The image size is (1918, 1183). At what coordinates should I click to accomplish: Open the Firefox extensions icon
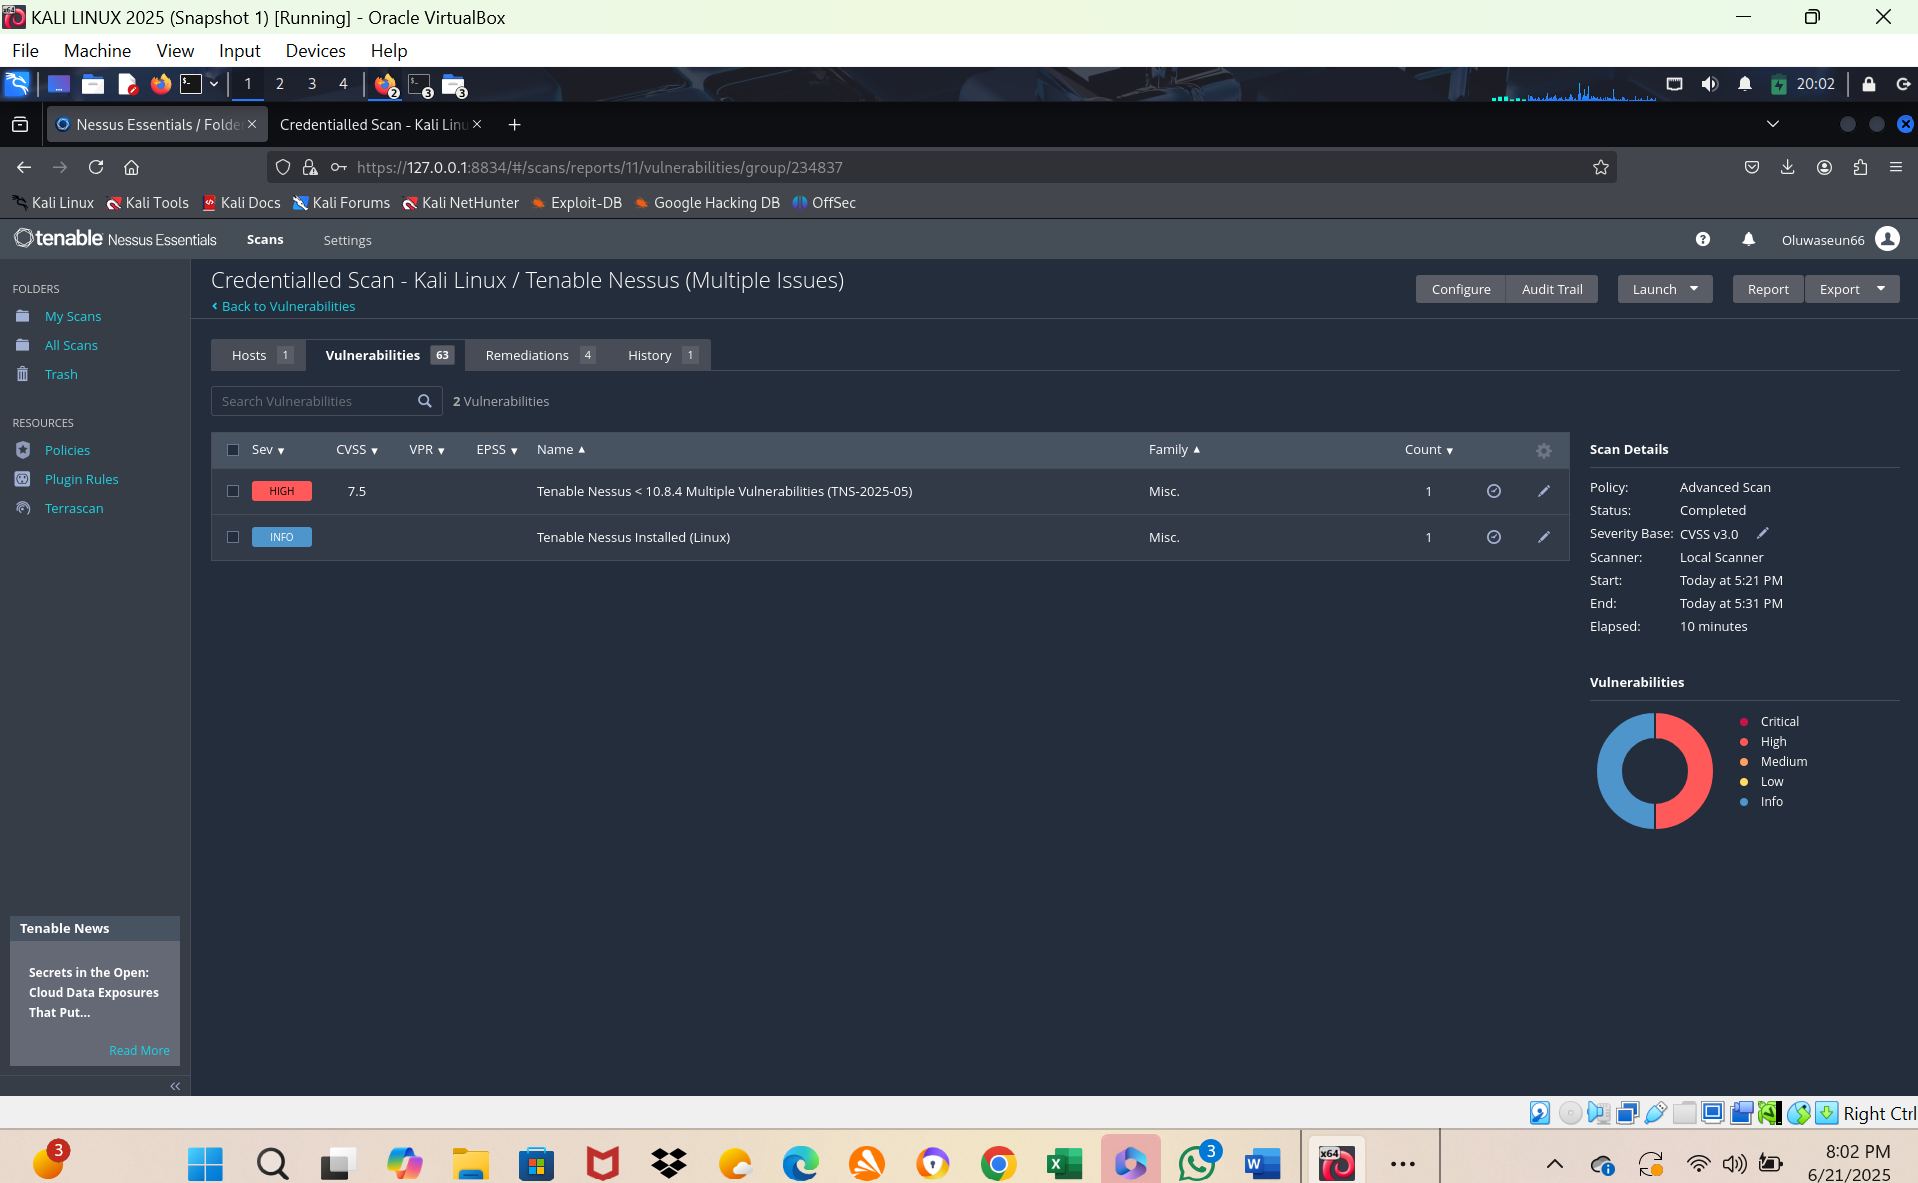[1860, 167]
